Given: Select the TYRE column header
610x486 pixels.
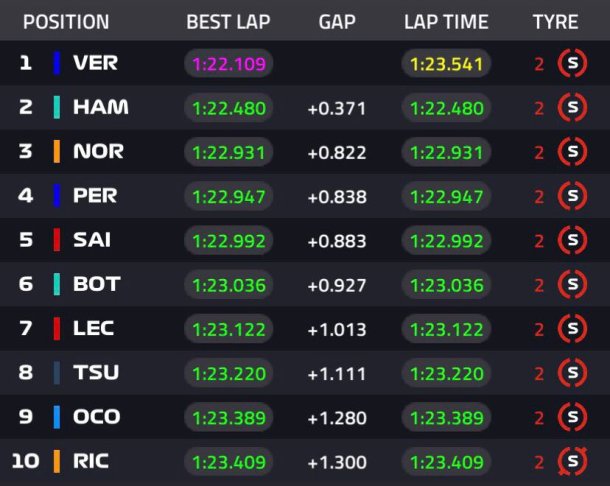Looking at the screenshot, I should (x=556, y=22).
